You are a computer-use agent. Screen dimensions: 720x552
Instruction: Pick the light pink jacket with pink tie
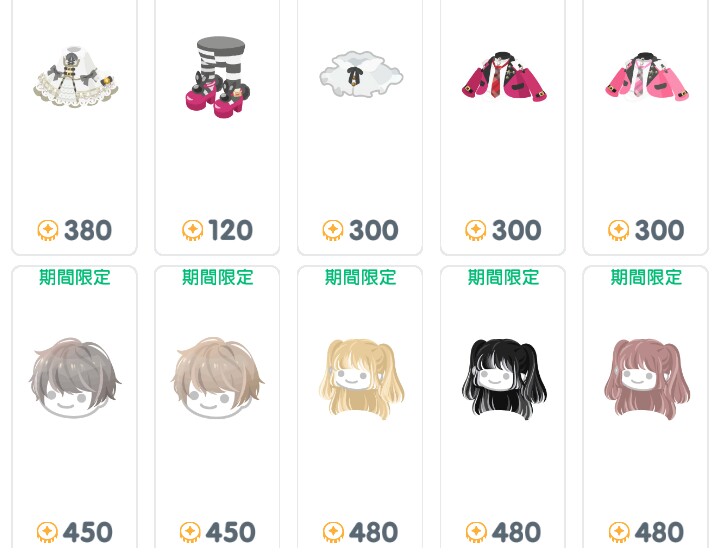point(647,76)
